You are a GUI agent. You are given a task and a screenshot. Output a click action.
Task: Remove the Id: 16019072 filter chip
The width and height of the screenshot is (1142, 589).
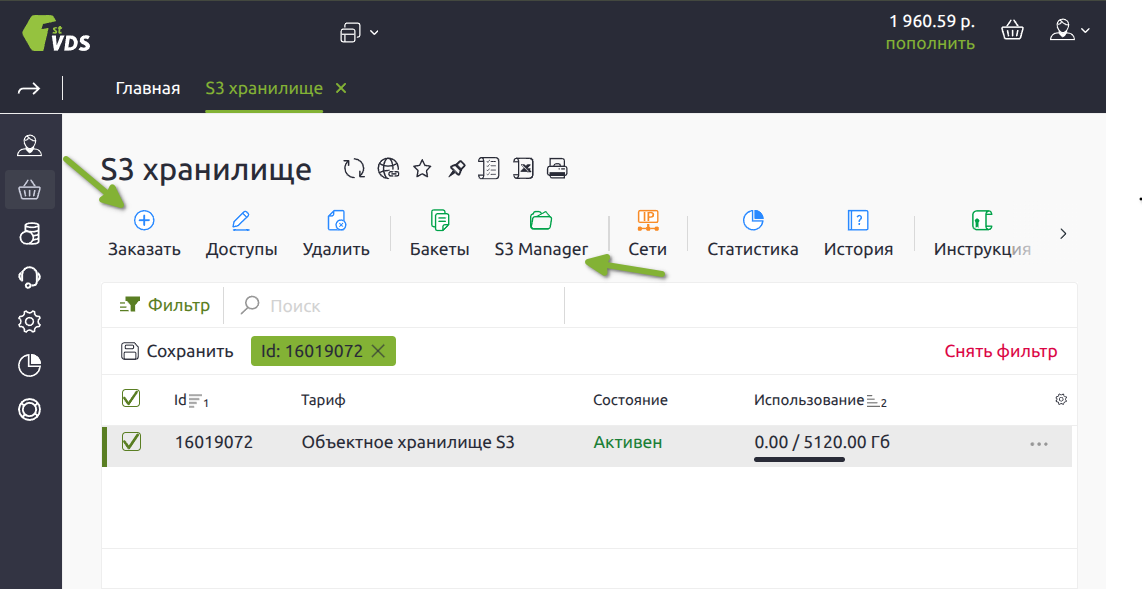(x=378, y=351)
